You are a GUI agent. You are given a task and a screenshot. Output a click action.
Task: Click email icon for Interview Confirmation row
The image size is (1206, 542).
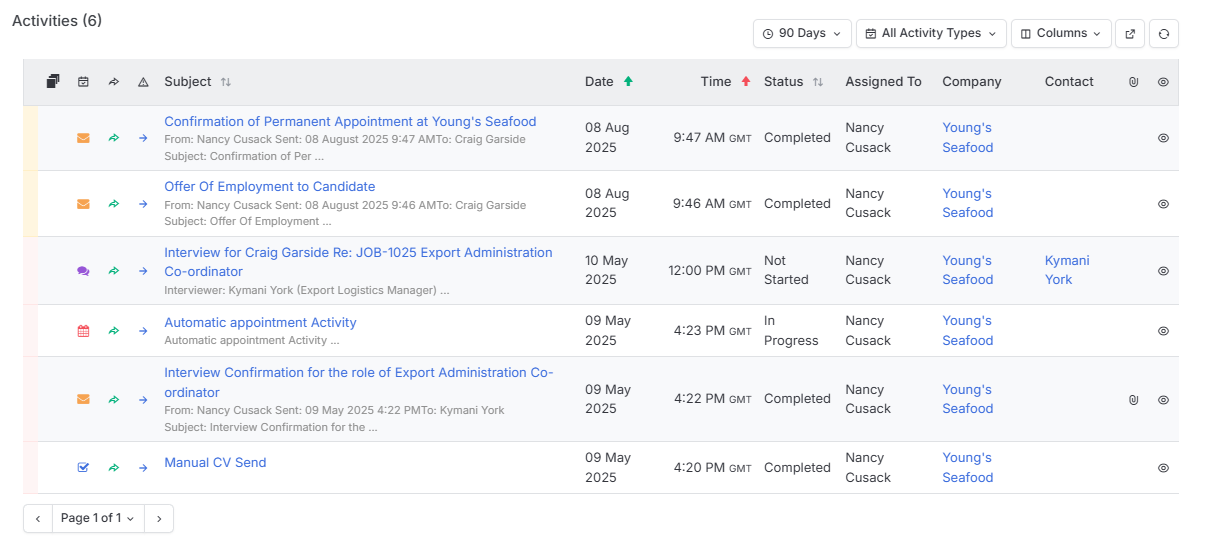pyautogui.click(x=83, y=399)
